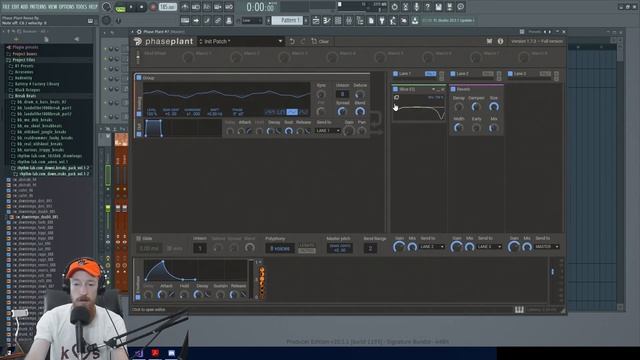Click the Phase Plant redo arrow
This screenshot has height=360, width=640.
pyautogui.click(x=302, y=41)
